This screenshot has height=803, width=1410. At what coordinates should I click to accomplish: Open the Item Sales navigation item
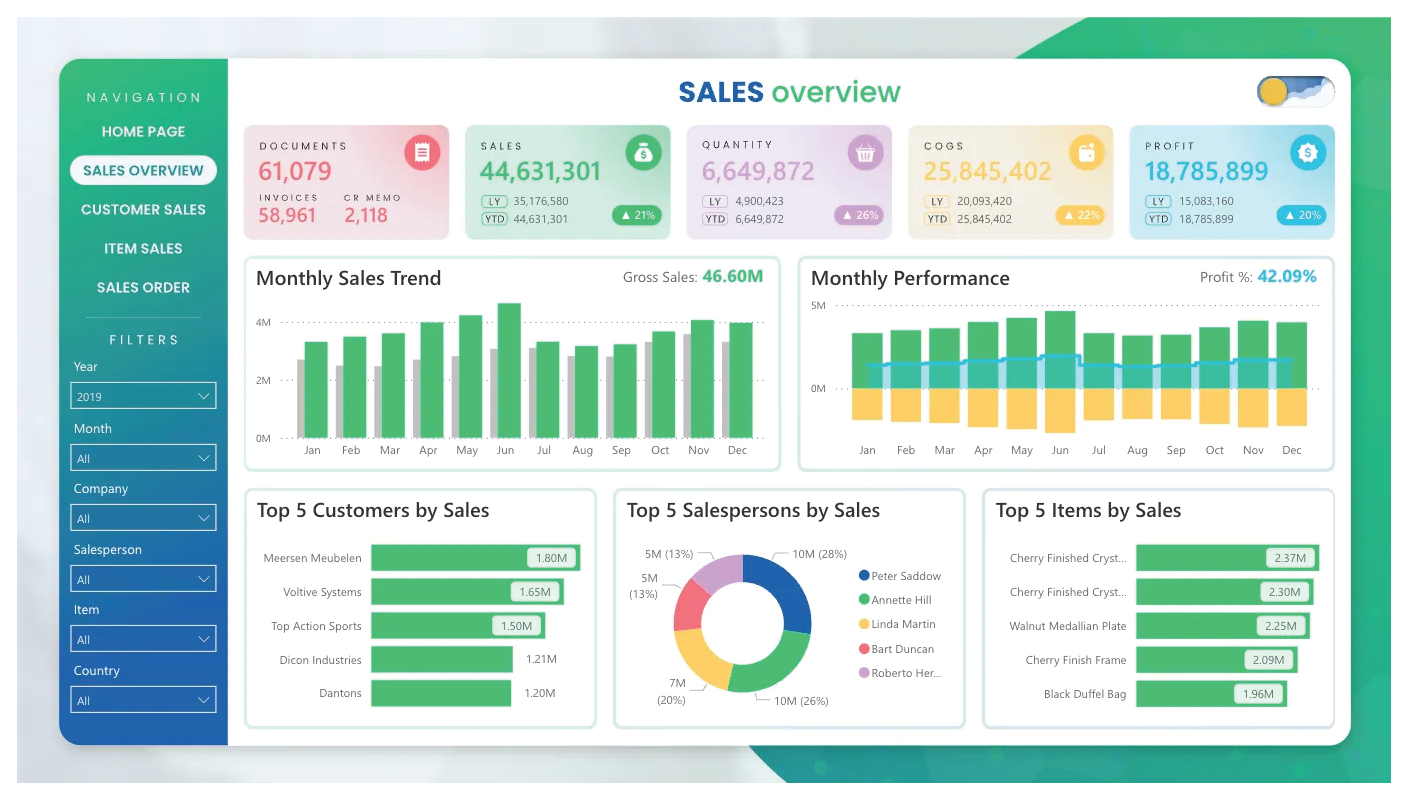[x=143, y=248]
